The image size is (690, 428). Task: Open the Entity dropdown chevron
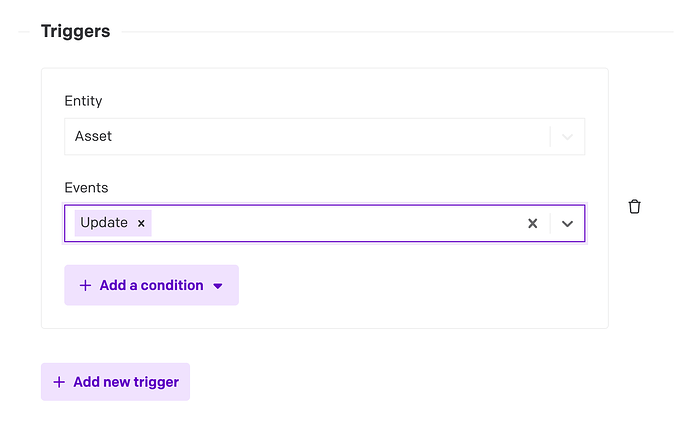tap(567, 137)
